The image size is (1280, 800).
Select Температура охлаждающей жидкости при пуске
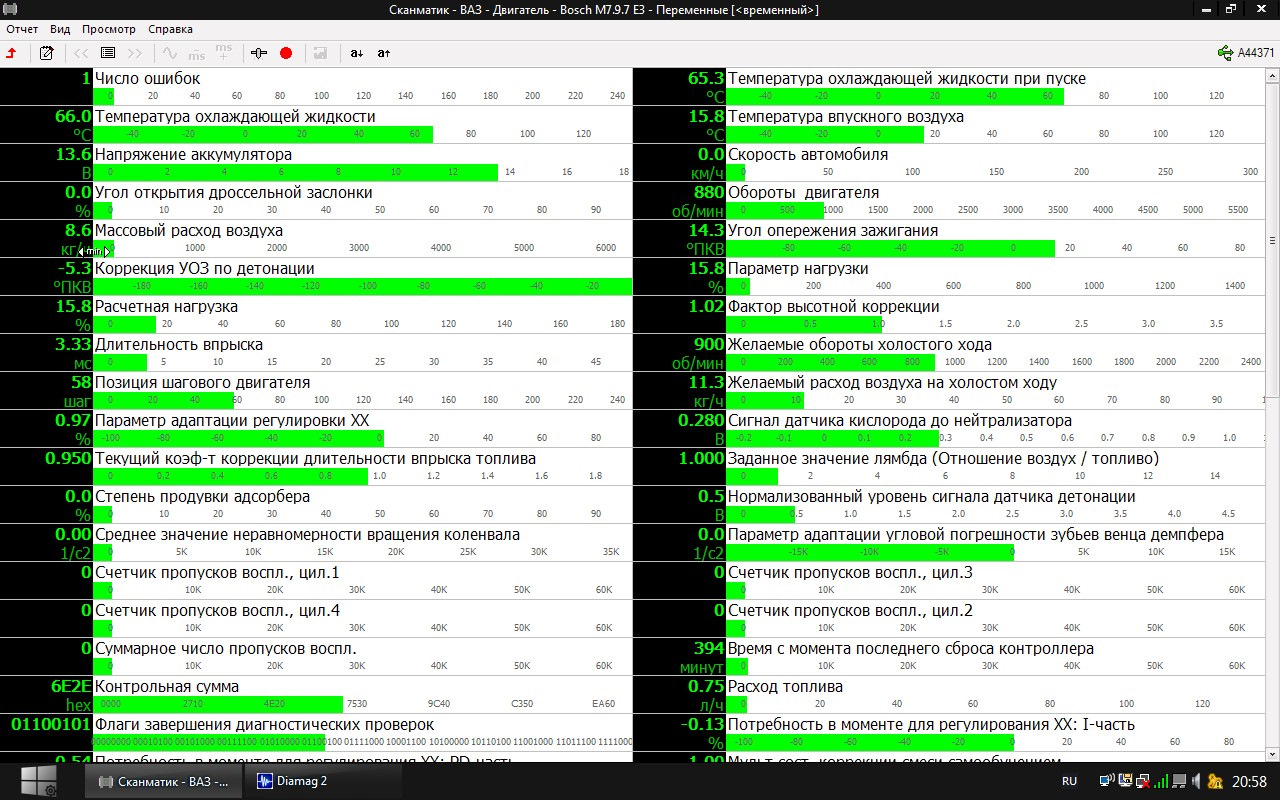pos(949,87)
